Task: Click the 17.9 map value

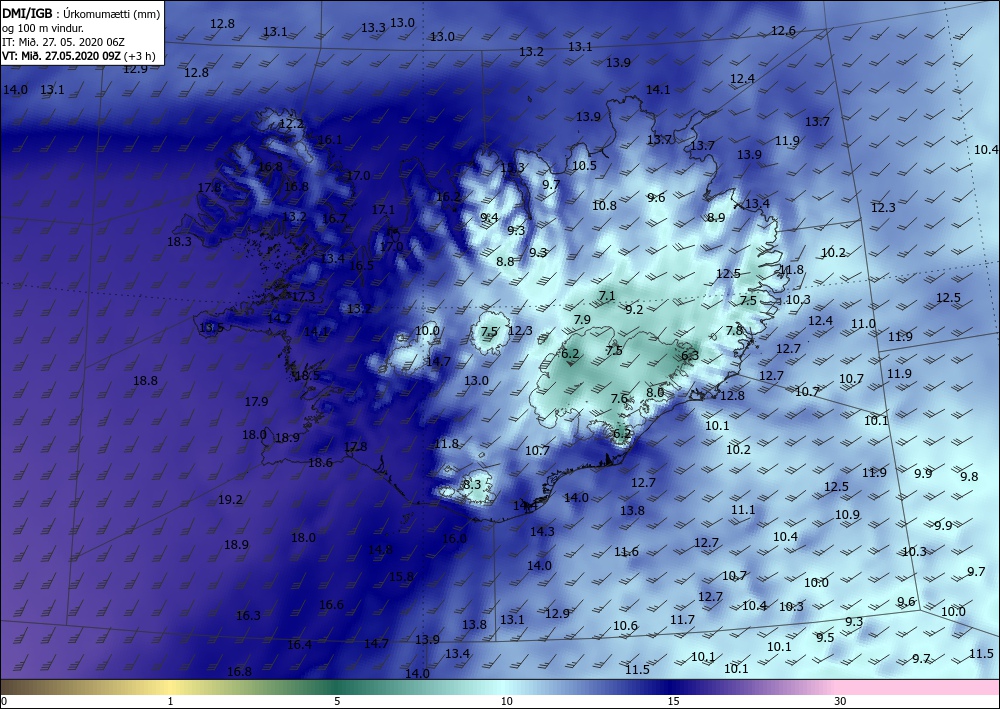Action: coord(256,402)
